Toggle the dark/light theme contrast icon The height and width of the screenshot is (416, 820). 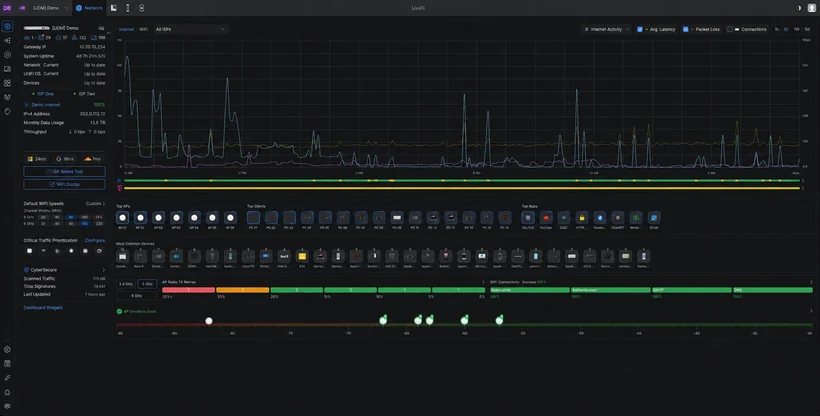click(x=799, y=8)
